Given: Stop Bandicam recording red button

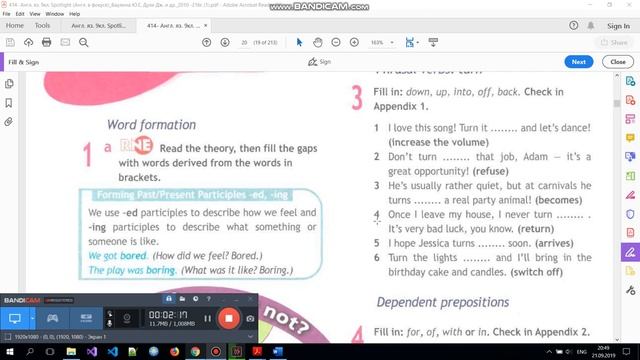Looking at the screenshot, I should (229, 318).
